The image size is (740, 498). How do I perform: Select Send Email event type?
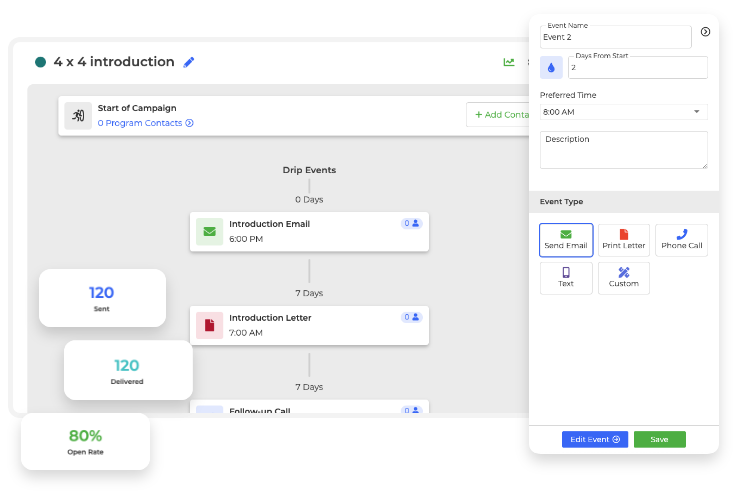click(566, 240)
